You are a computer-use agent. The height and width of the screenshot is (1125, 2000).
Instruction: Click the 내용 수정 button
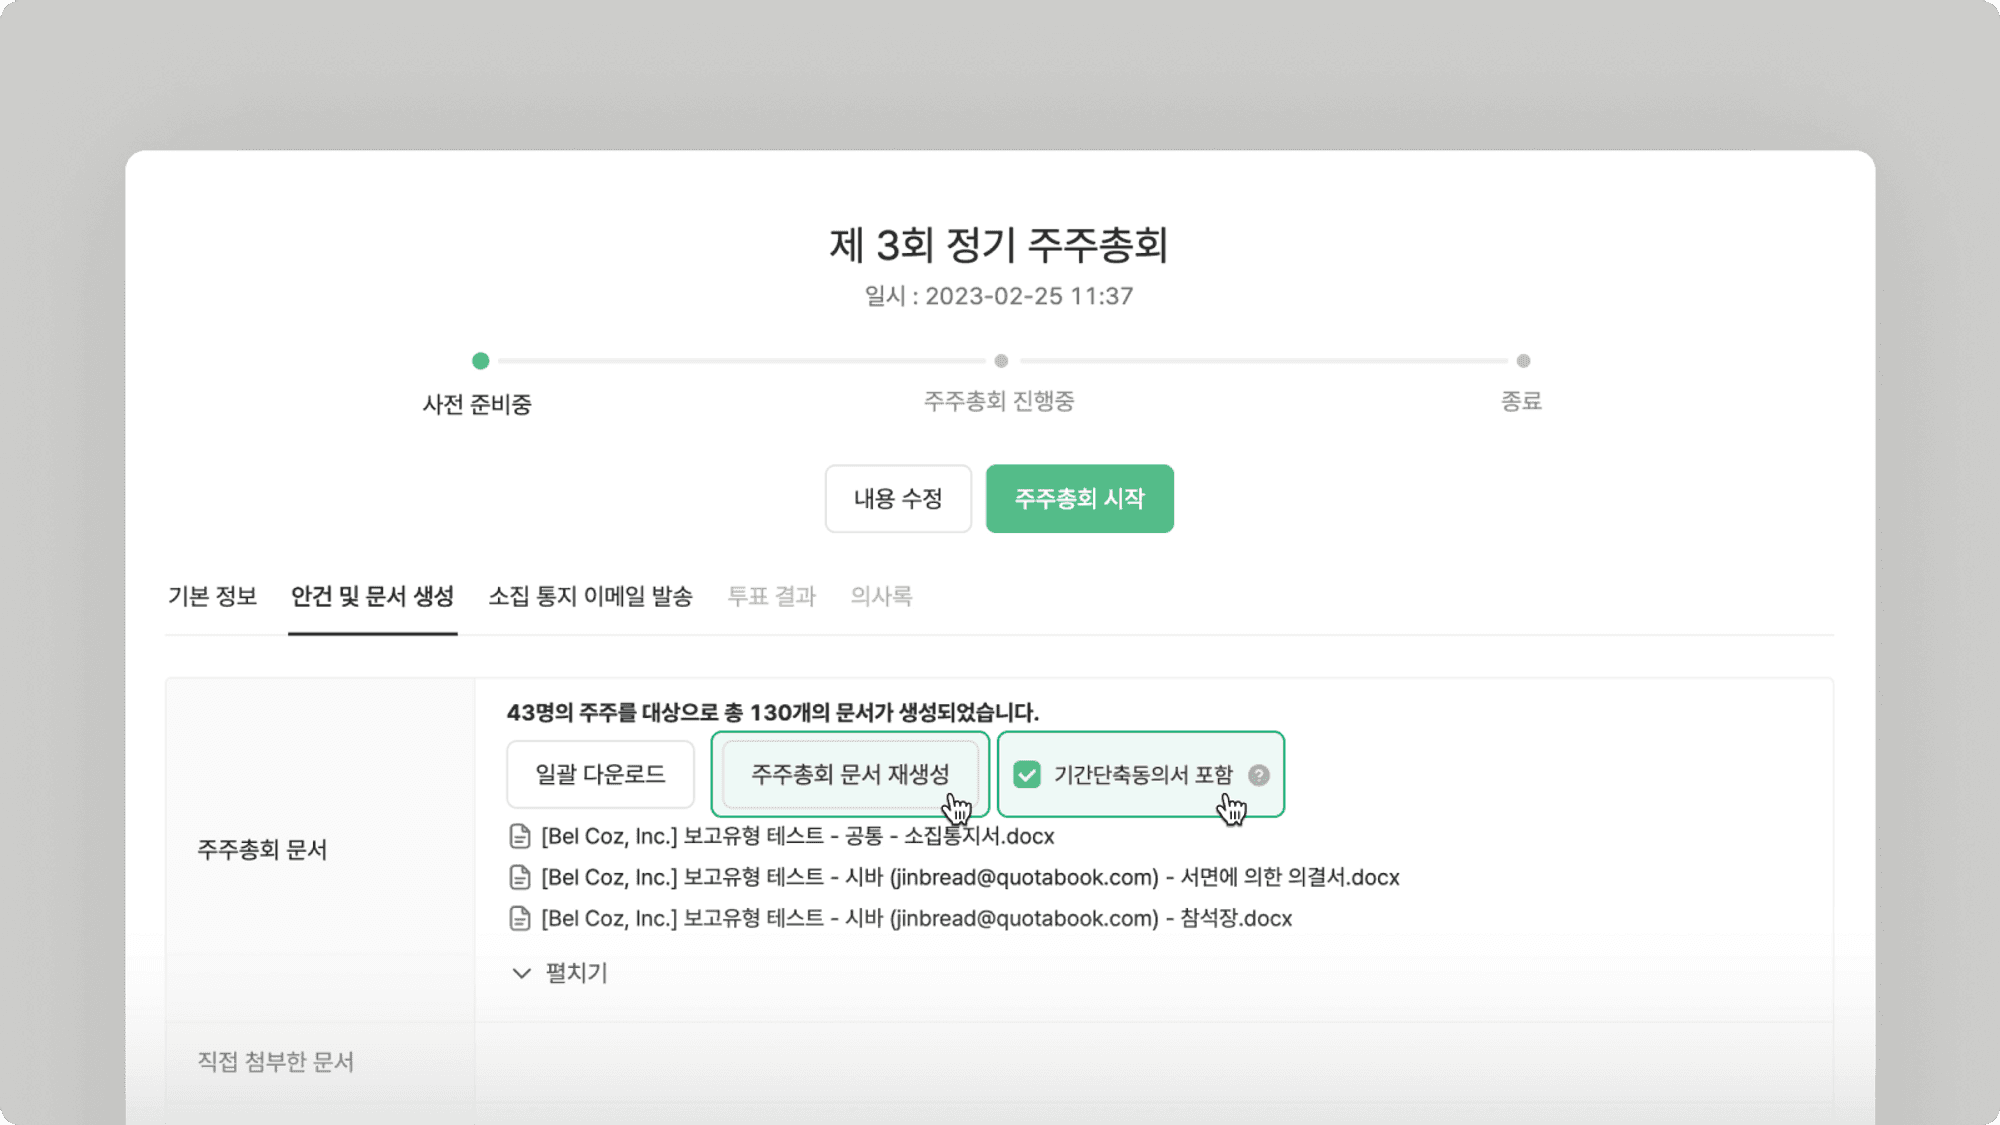898,498
